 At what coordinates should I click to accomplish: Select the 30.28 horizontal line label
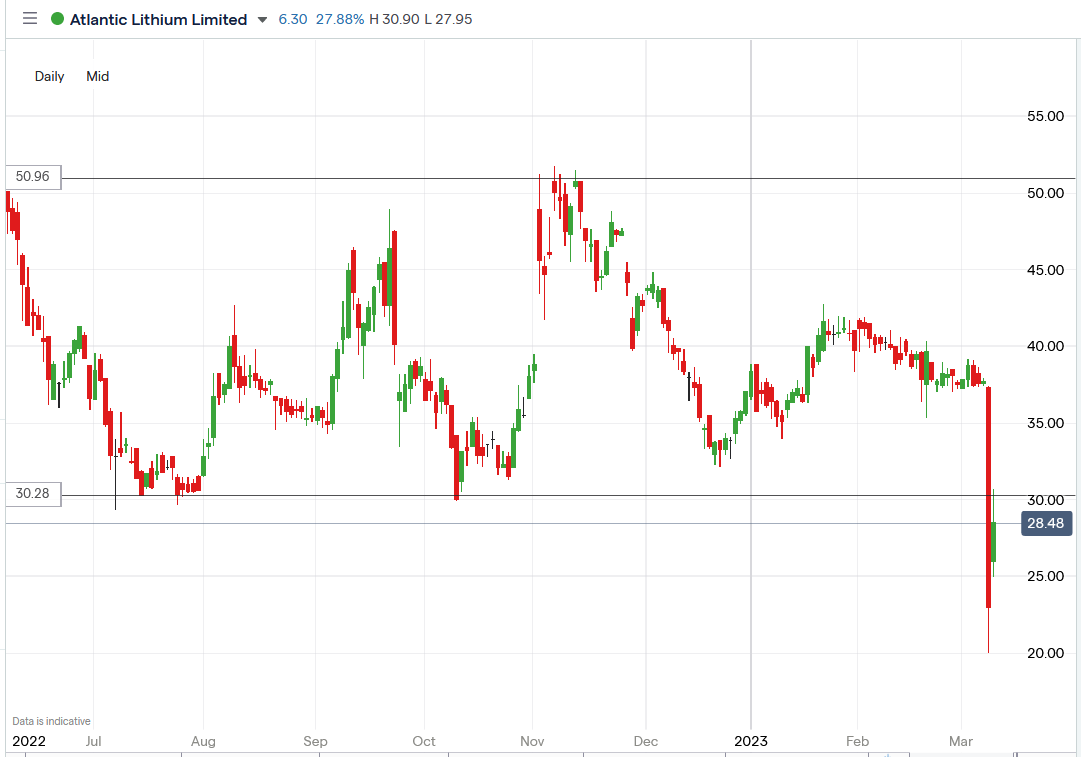coord(33,494)
